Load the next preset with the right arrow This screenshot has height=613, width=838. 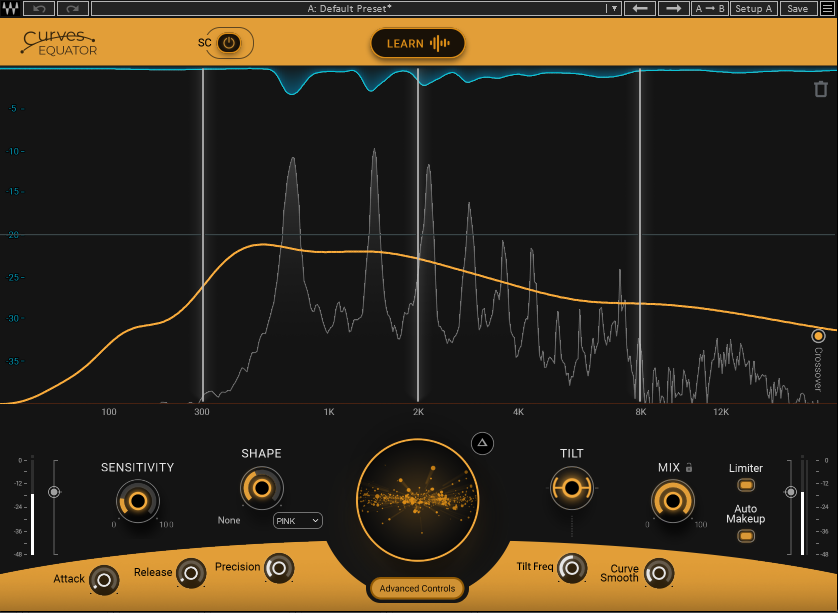click(x=673, y=9)
